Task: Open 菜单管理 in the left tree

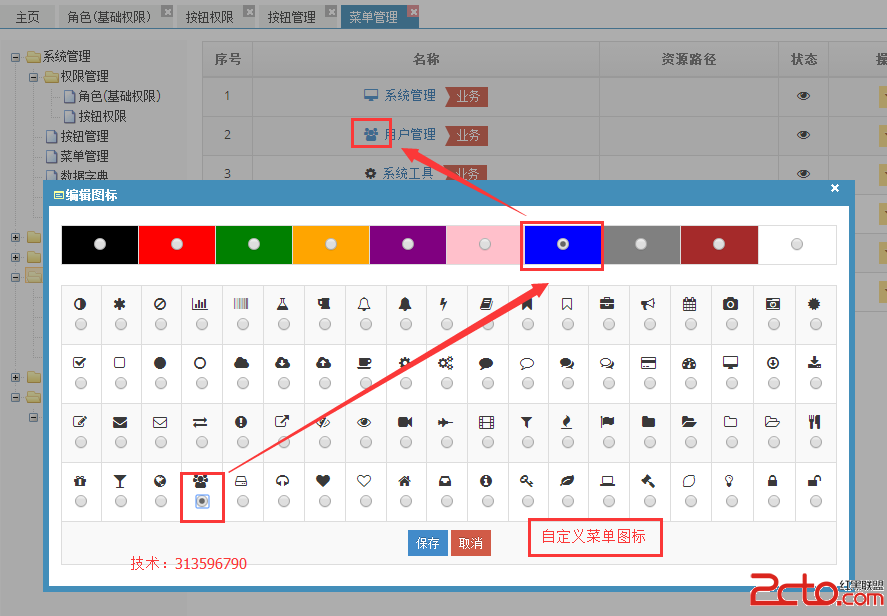Action: point(84,156)
